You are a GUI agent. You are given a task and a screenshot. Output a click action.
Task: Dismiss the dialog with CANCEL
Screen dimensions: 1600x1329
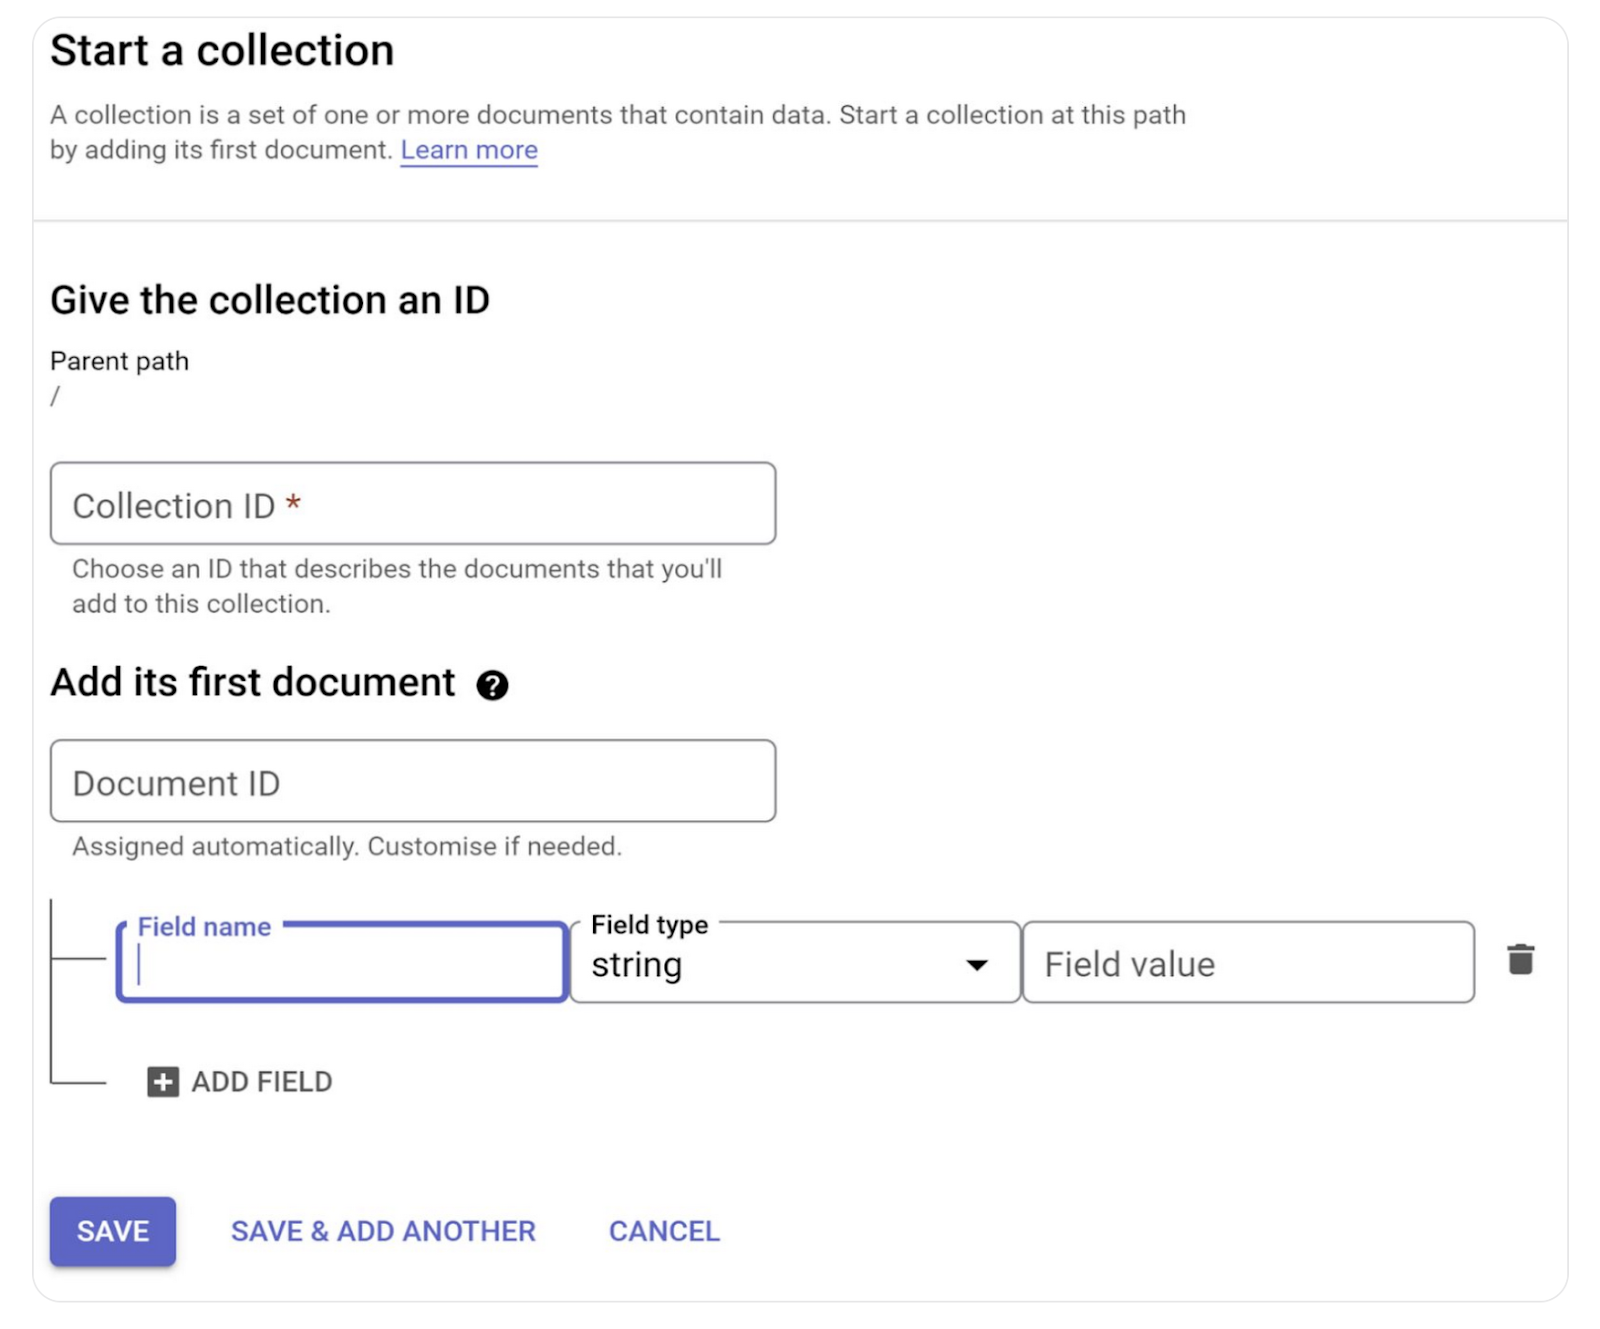point(664,1231)
